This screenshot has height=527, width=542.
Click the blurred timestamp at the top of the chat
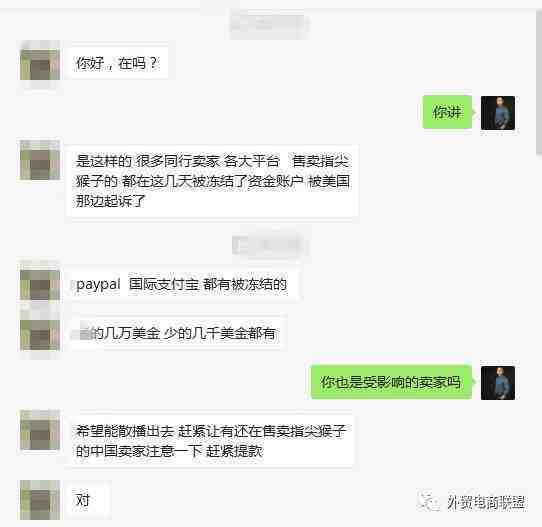pyautogui.click(x=270, y=23)
